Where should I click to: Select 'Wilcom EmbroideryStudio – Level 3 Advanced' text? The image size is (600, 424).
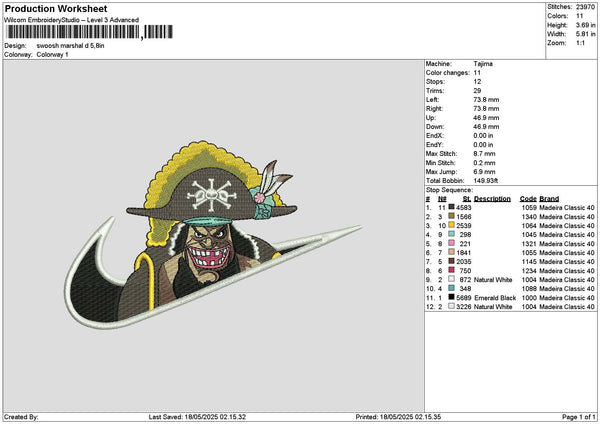tap(72, 20)
